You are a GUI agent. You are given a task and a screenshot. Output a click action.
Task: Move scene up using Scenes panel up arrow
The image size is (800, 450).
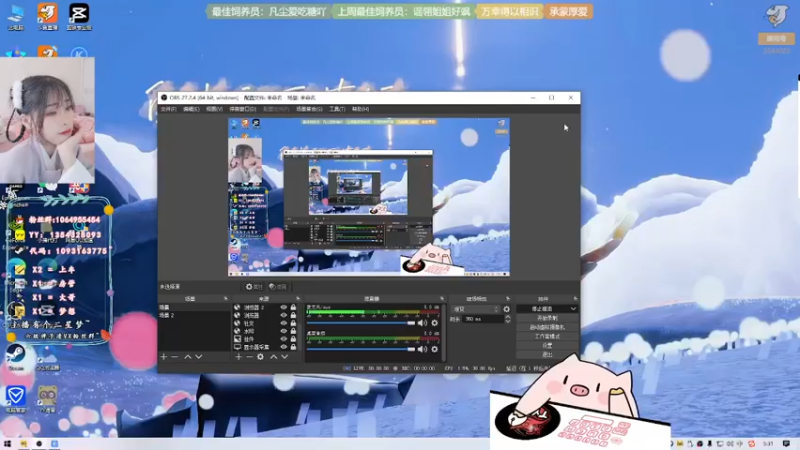187,357
